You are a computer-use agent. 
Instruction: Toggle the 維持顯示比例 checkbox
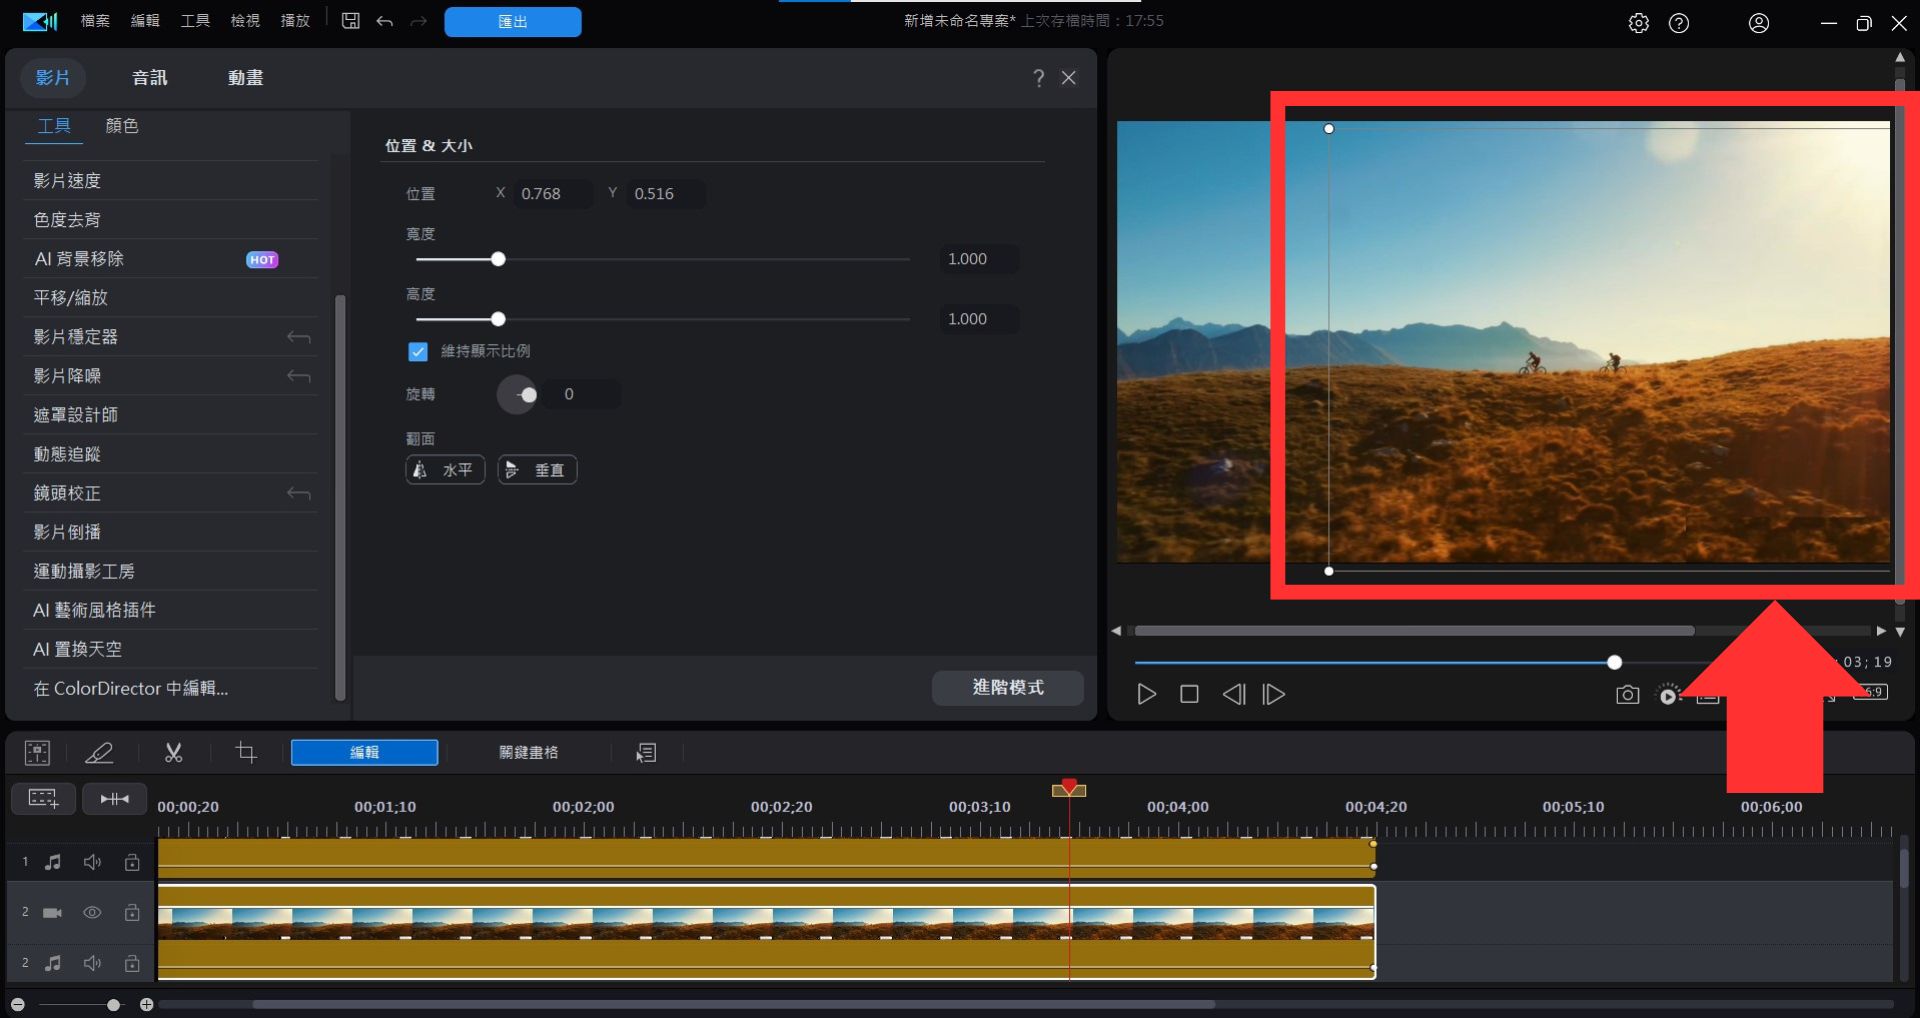[x=418, y=352]
